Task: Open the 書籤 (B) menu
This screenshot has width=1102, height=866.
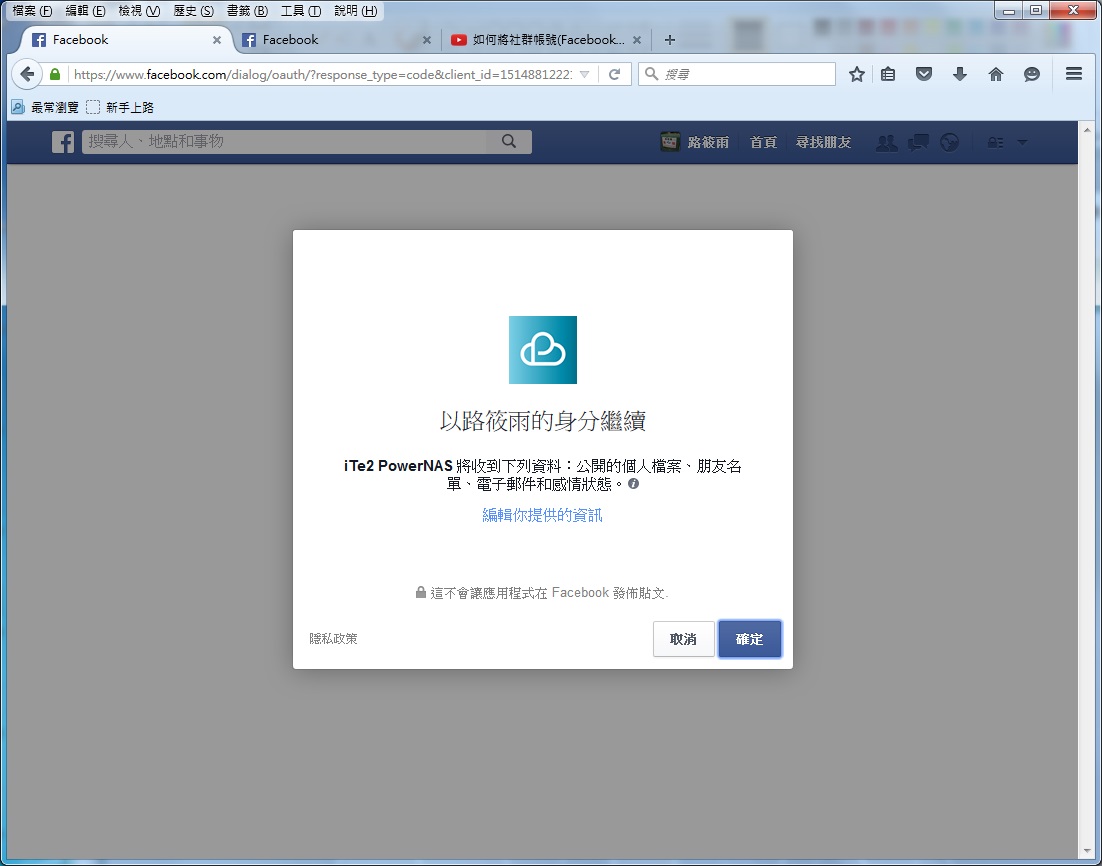Action: click(x=247, y=11)
